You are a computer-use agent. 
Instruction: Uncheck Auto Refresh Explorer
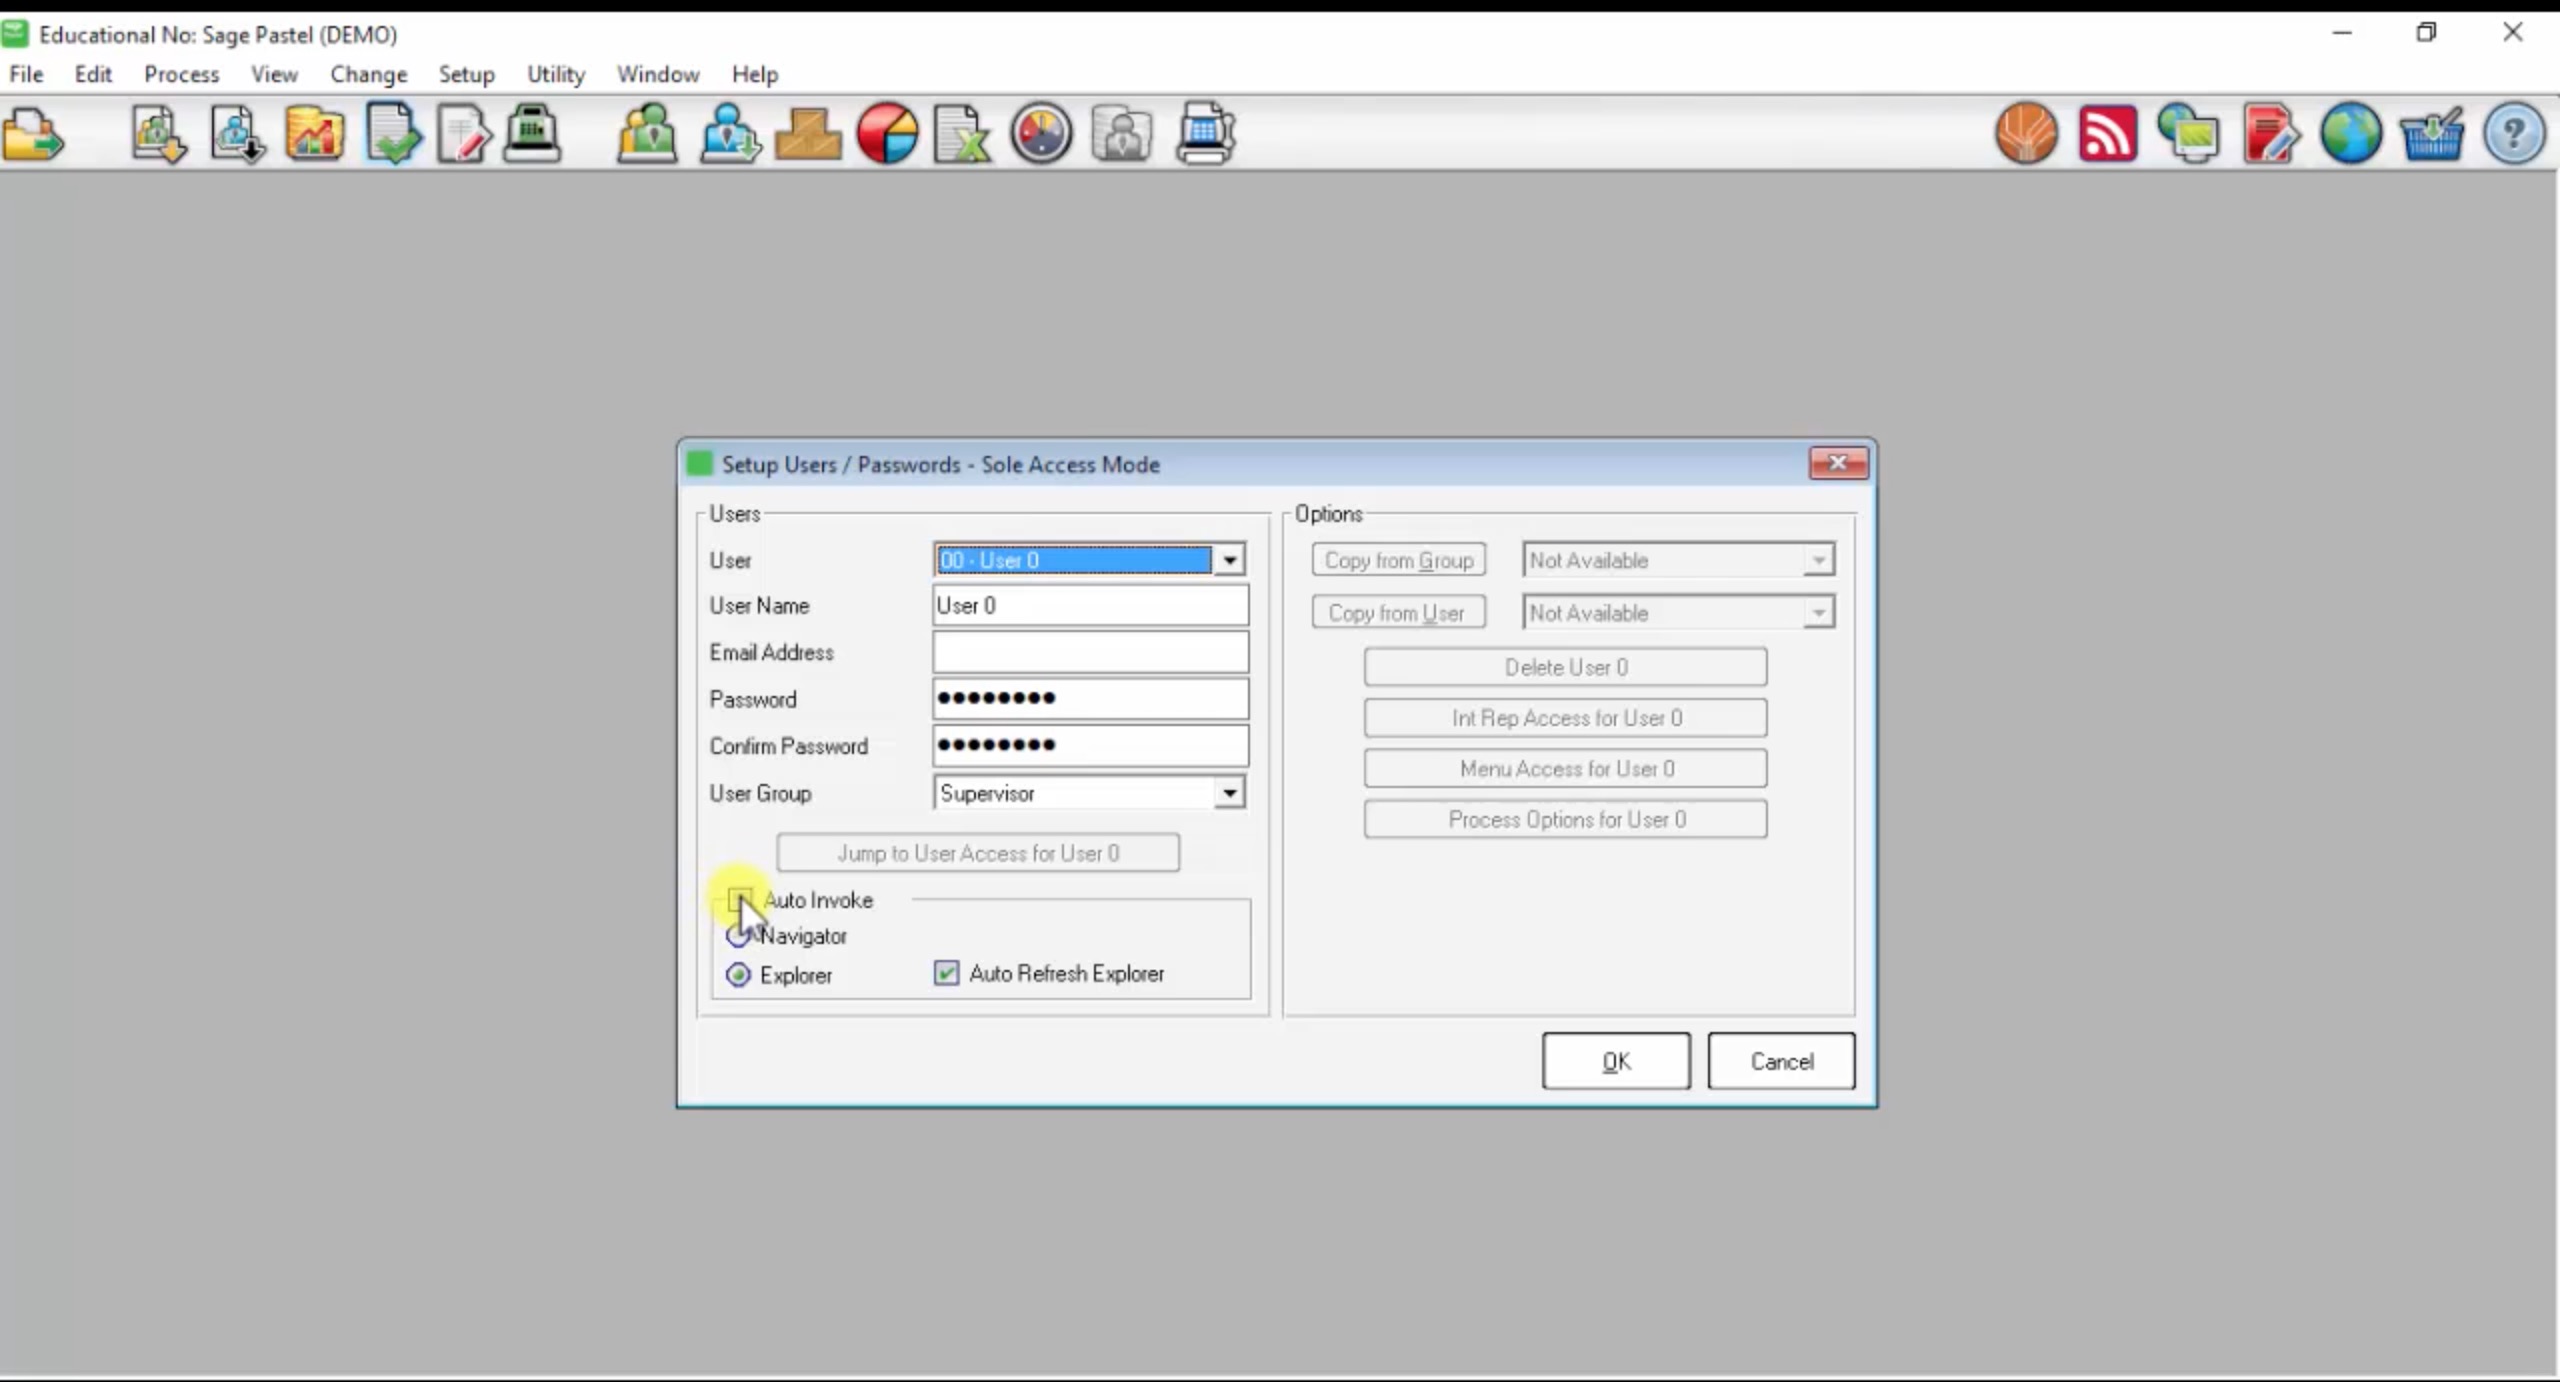pos(945,973)
